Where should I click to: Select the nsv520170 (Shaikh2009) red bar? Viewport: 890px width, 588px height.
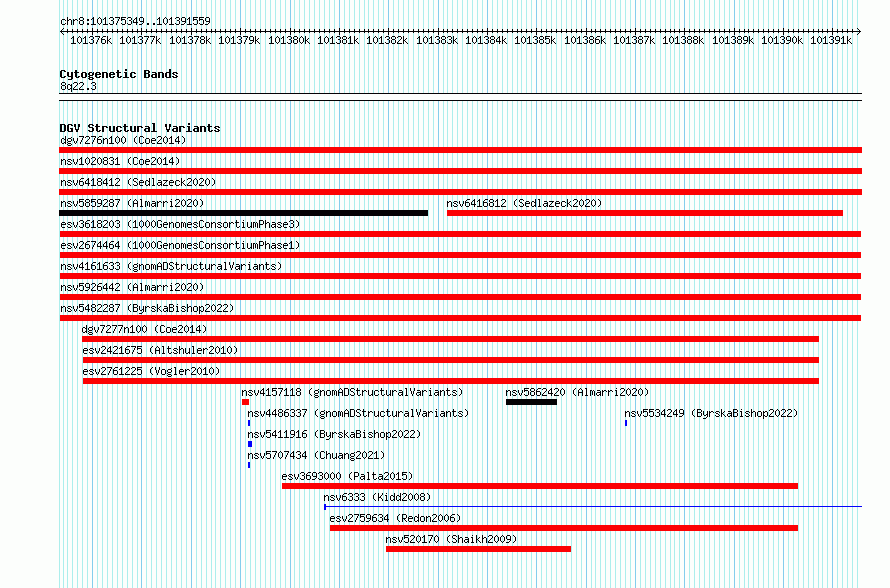point(478,549)
